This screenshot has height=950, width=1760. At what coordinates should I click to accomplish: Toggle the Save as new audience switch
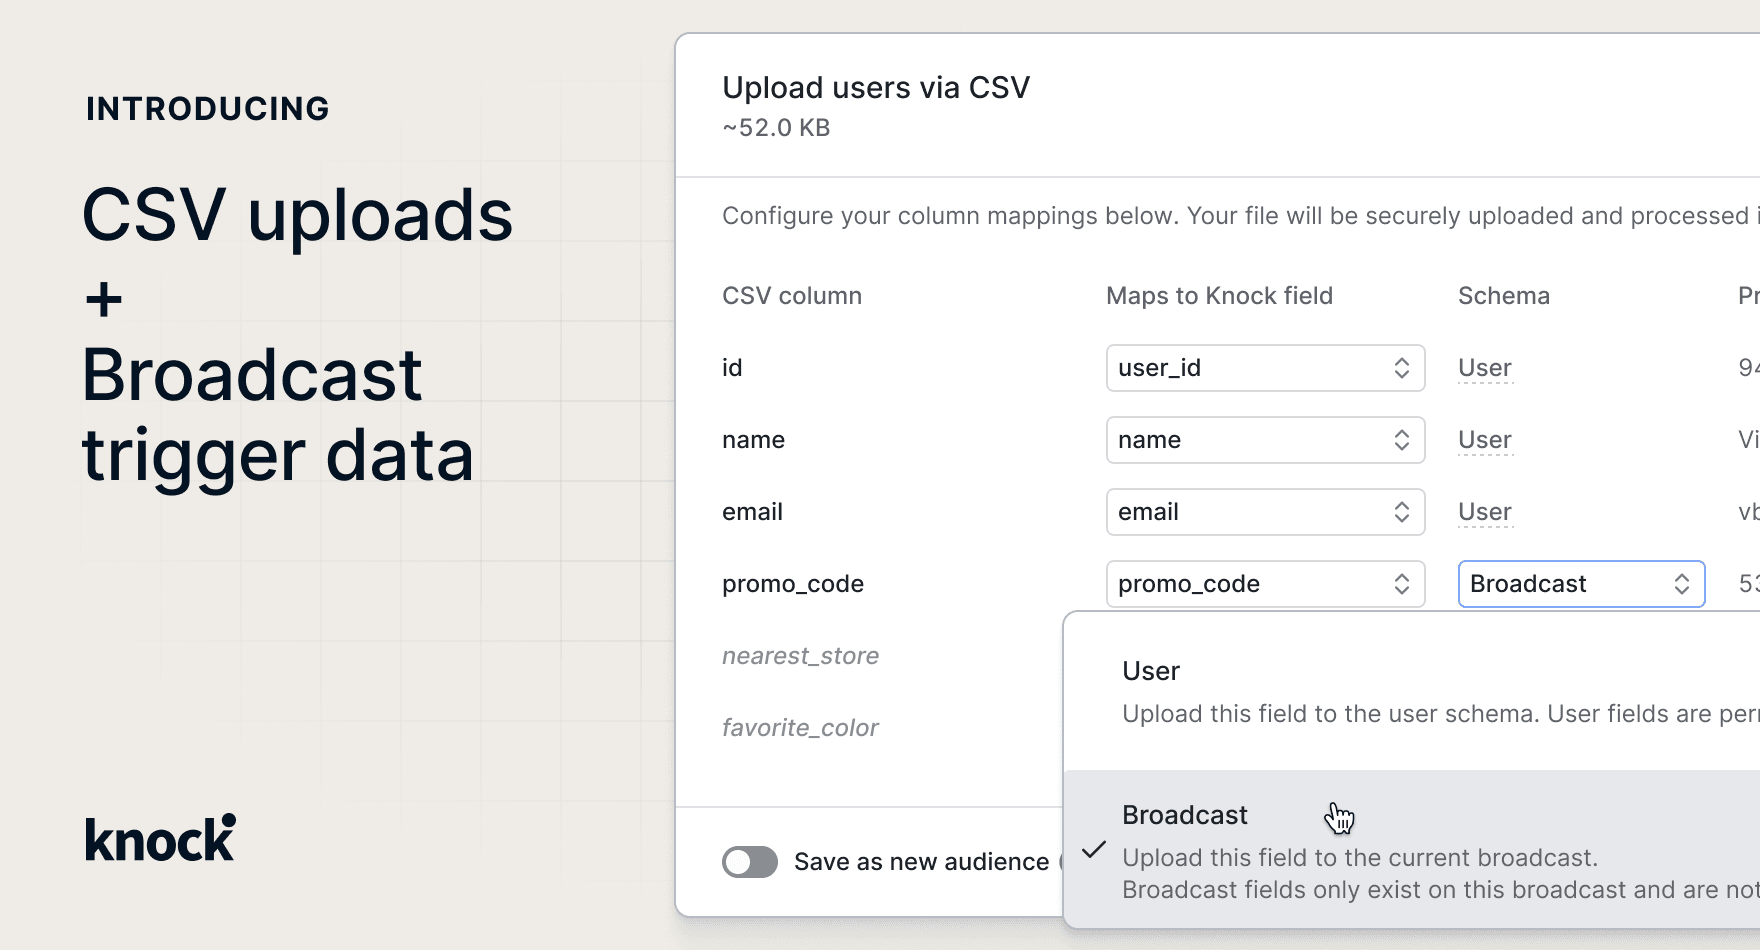pyautogui.click(x=750, y=862)
